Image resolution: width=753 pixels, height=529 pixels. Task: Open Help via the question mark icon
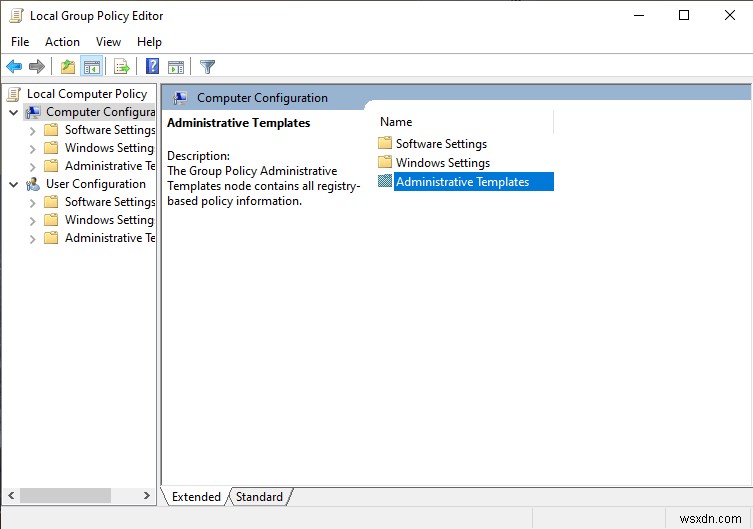pyautogui.click(x=152, y=66)
